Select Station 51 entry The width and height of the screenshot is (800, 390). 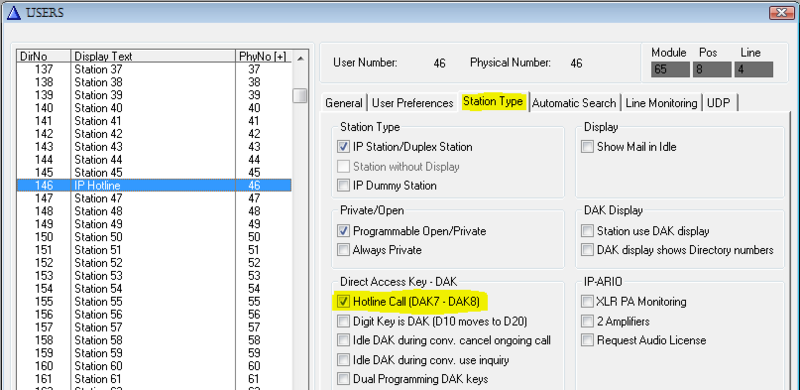(154, 250)
